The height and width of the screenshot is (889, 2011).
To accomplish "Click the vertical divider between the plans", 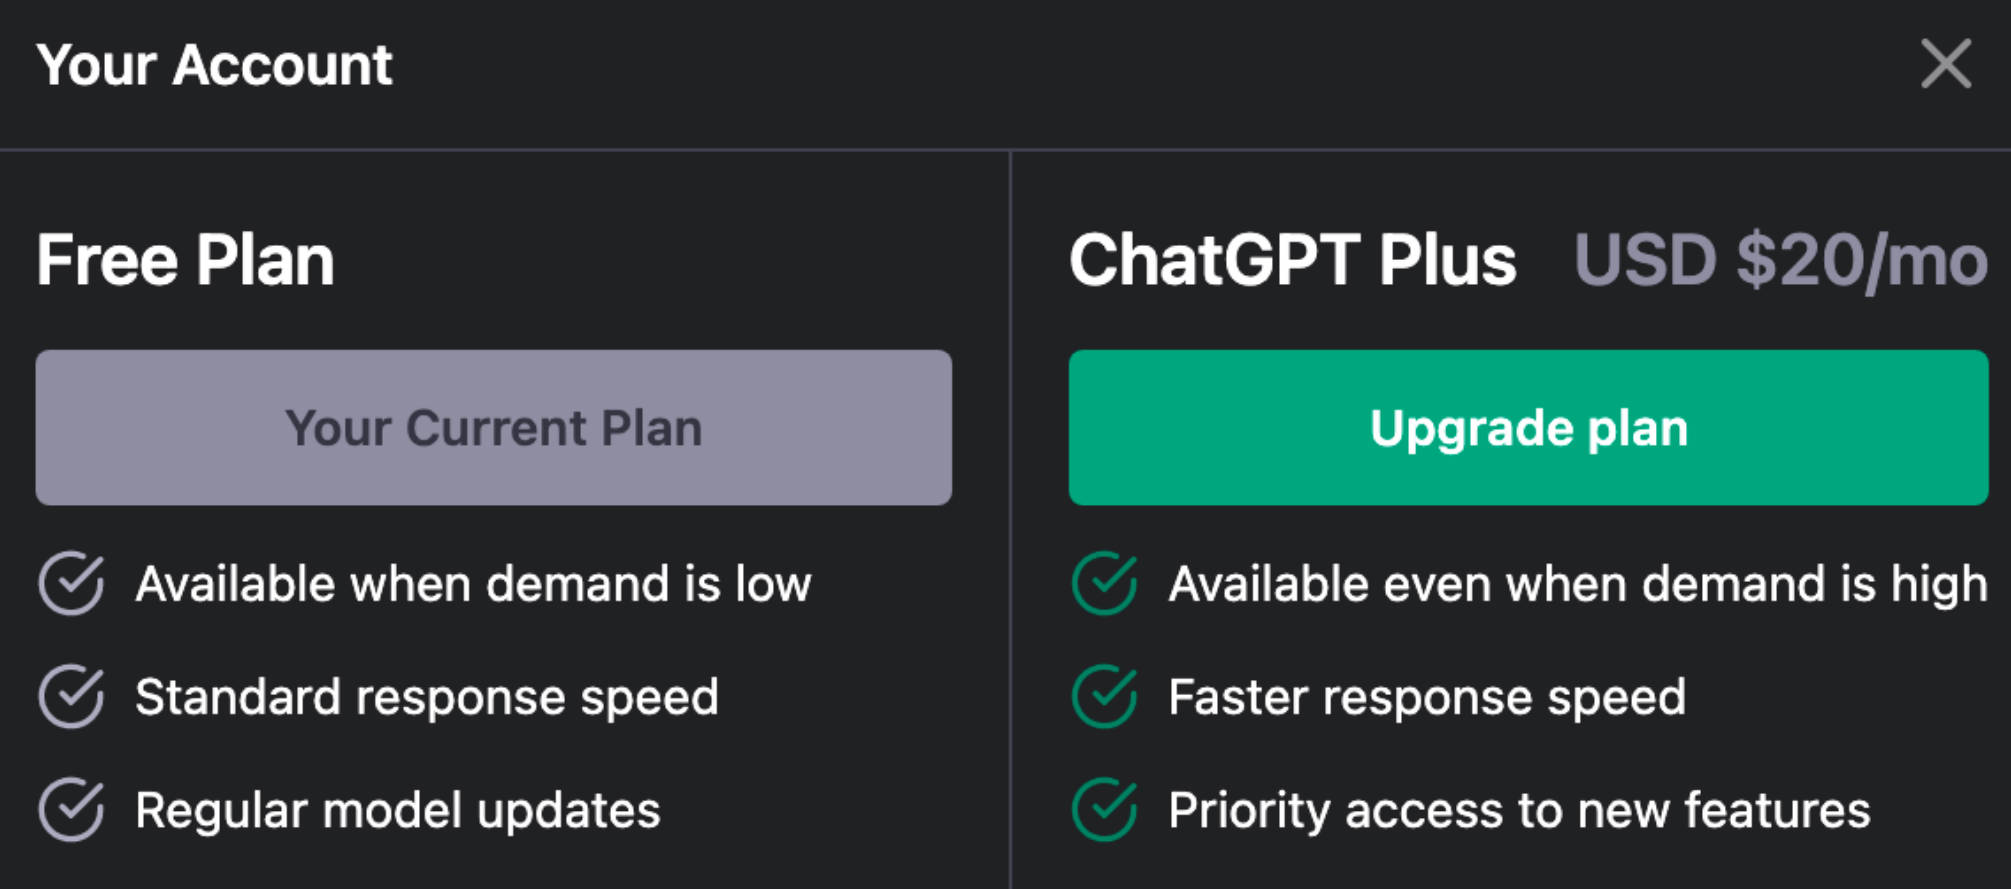I will (x=1010, y=520).
